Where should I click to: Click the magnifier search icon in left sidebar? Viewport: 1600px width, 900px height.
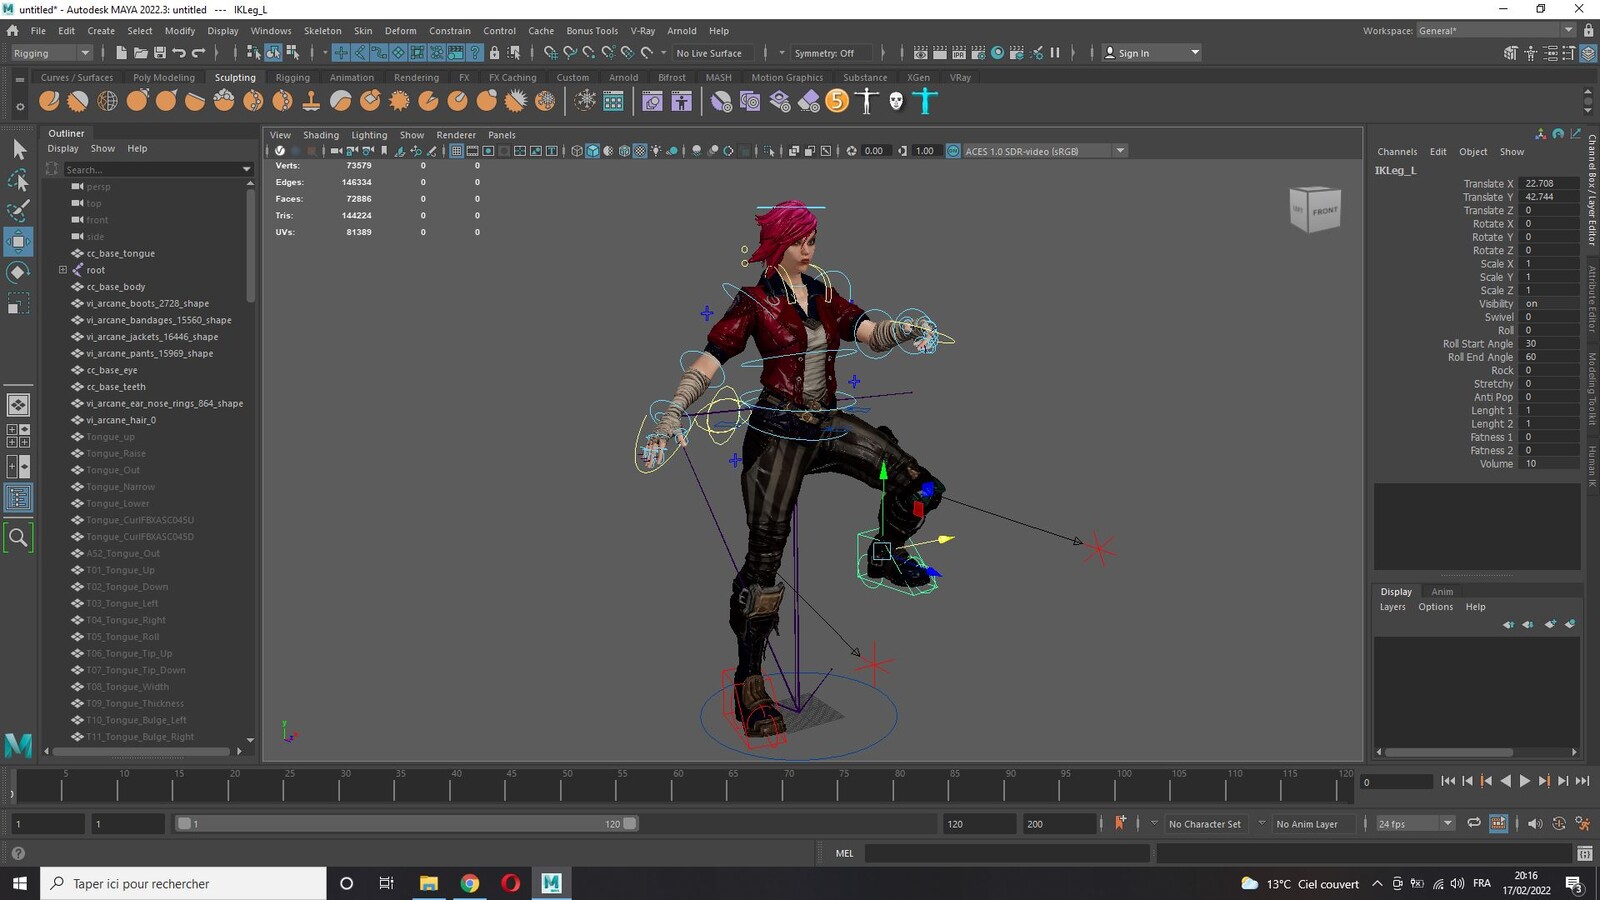18,537
